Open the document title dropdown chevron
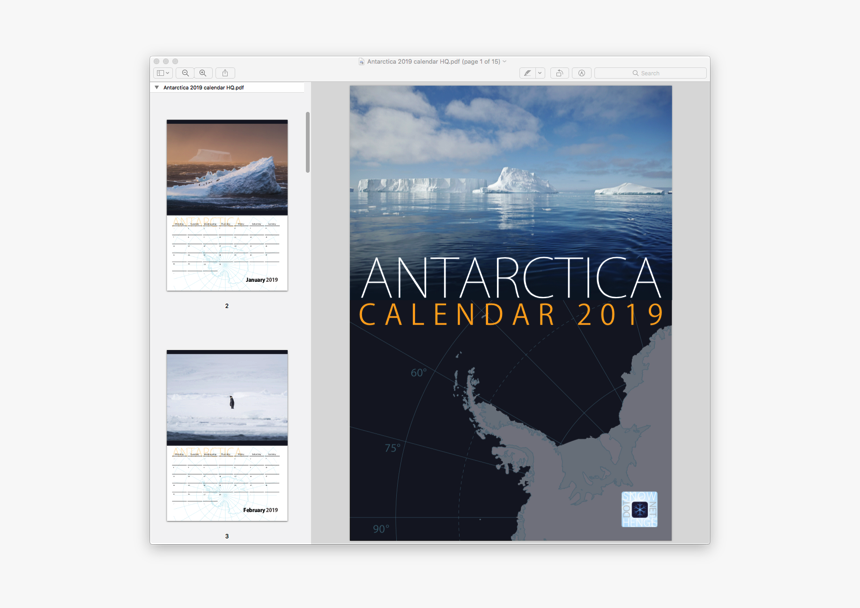This screenshot has width=860, height=608. point(505,61)
